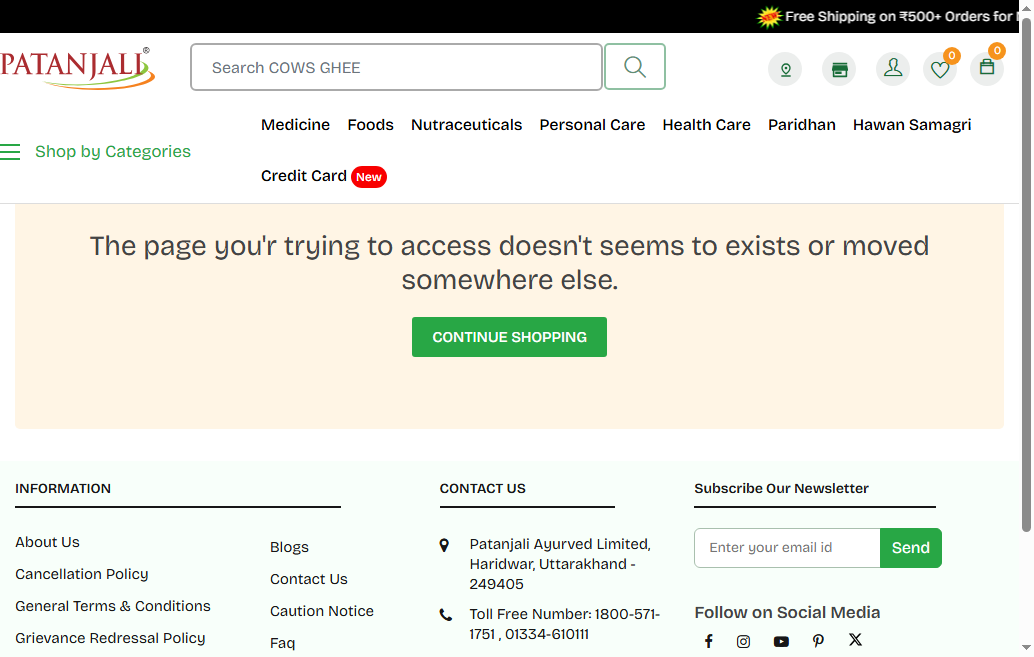Open the user account icon
The width and height of the screenshot is (1034, 657).
coord(893,69)
